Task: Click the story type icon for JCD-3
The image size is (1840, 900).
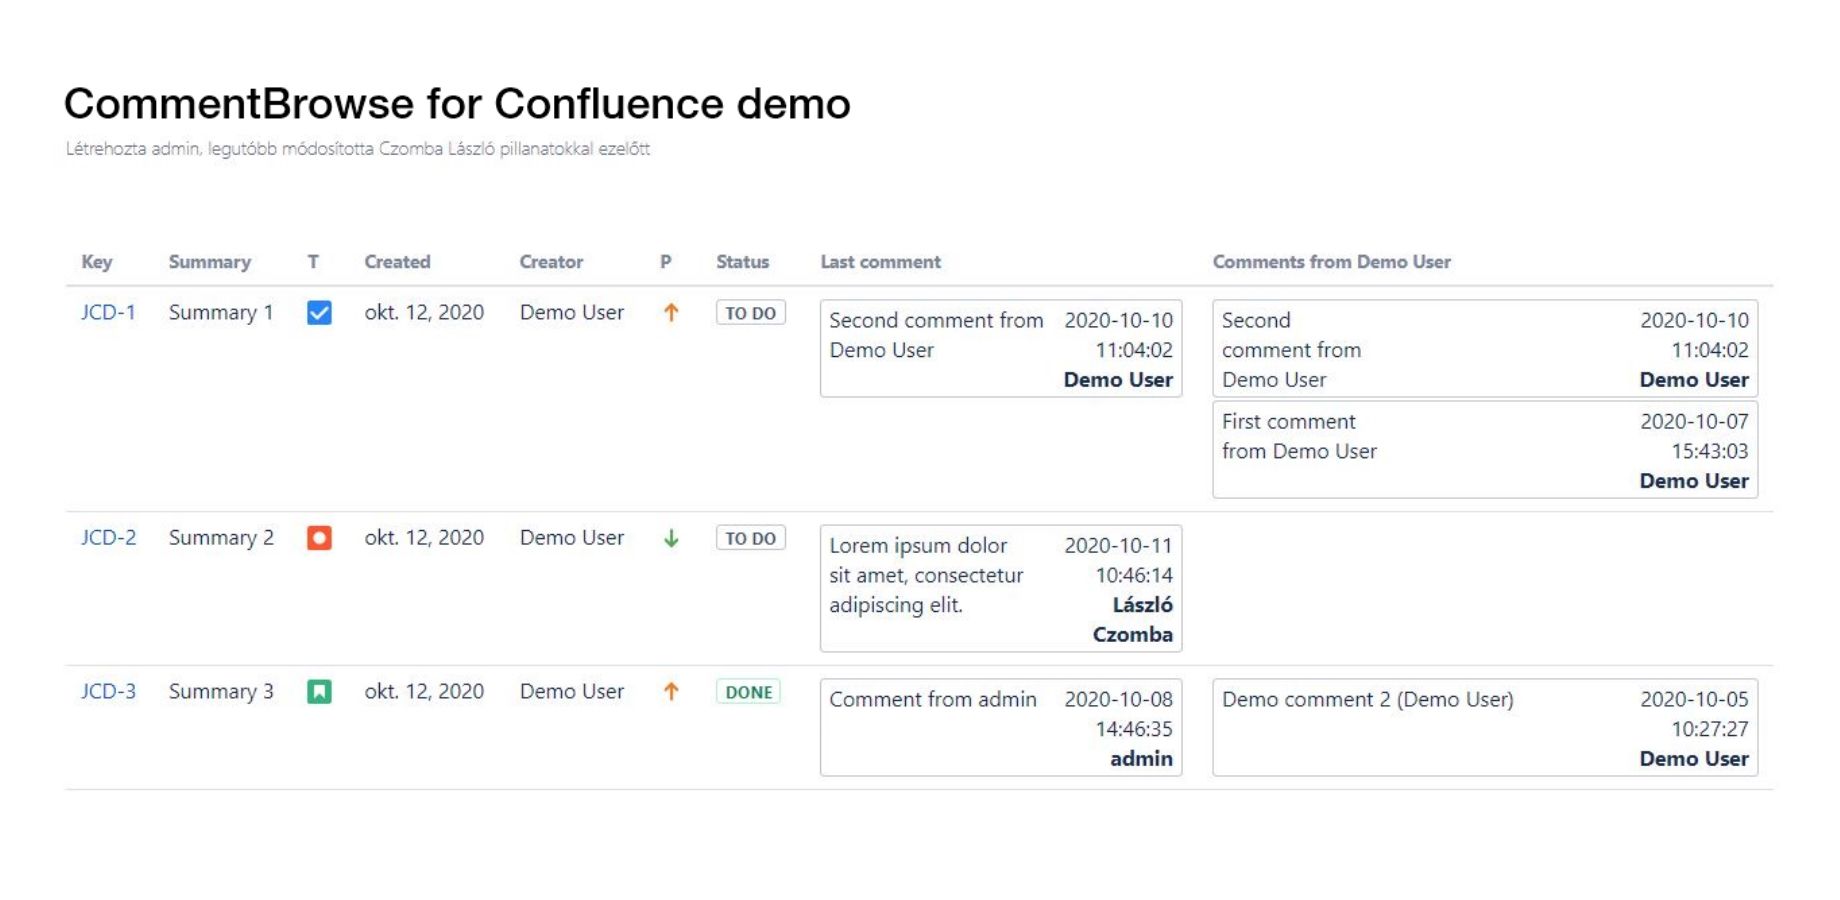Action: [319, 692]
